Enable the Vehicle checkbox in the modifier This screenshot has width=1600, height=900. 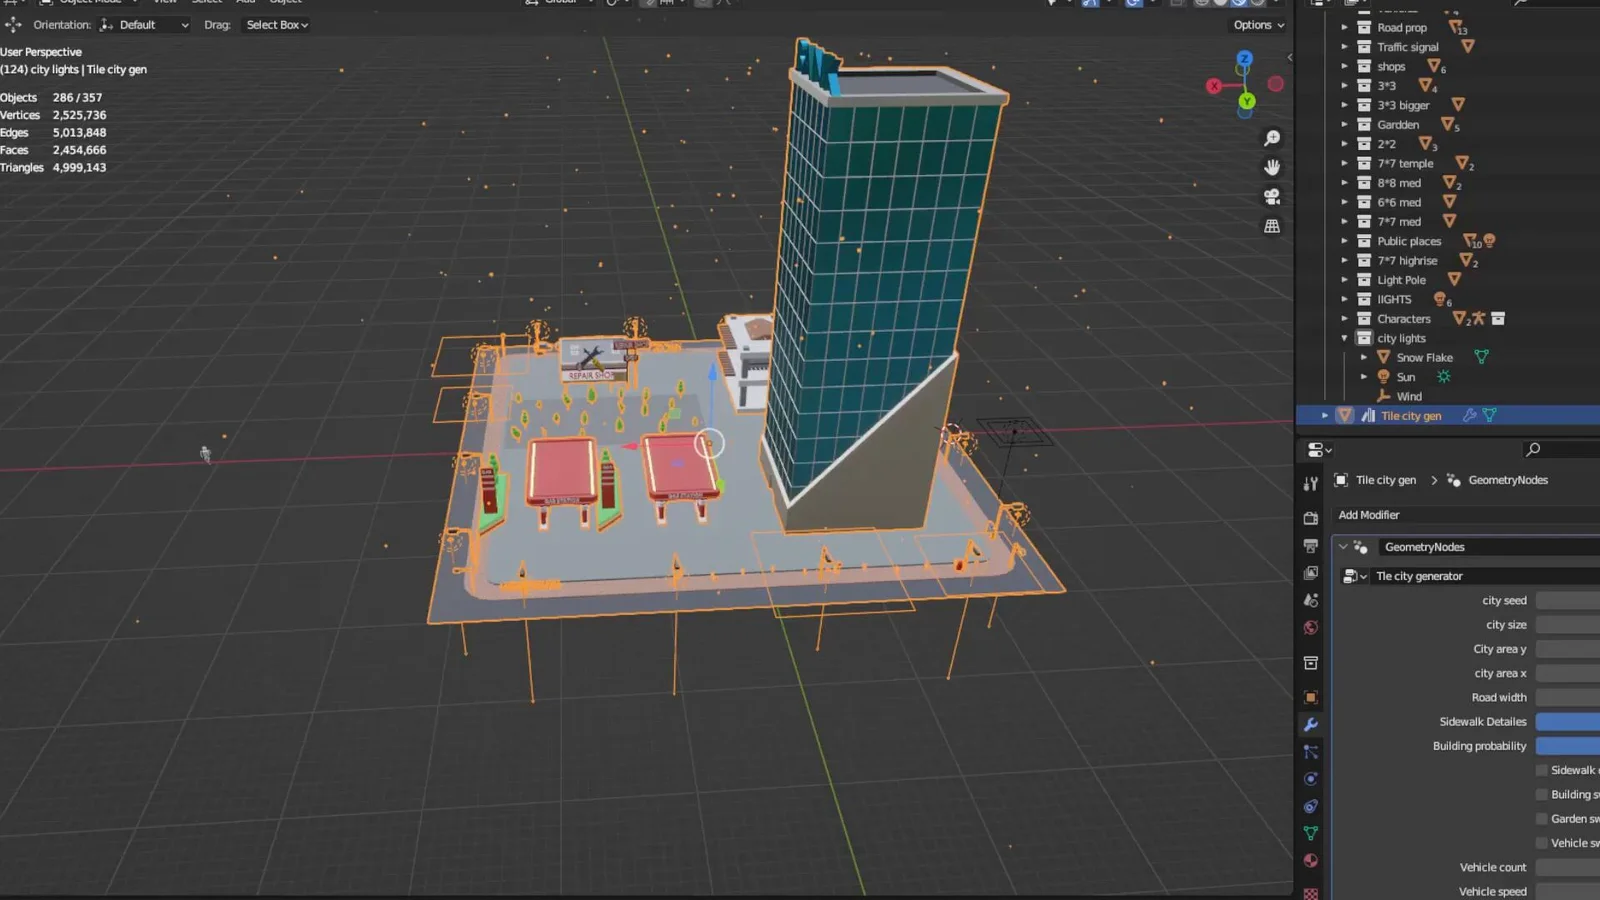(1542, 843)
